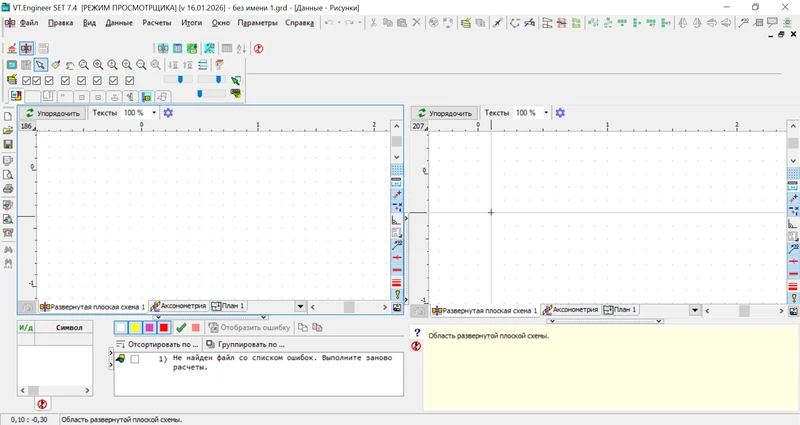Click the gear icon in left pane toolbar
800x425 pixels.
tap(168, 113)
